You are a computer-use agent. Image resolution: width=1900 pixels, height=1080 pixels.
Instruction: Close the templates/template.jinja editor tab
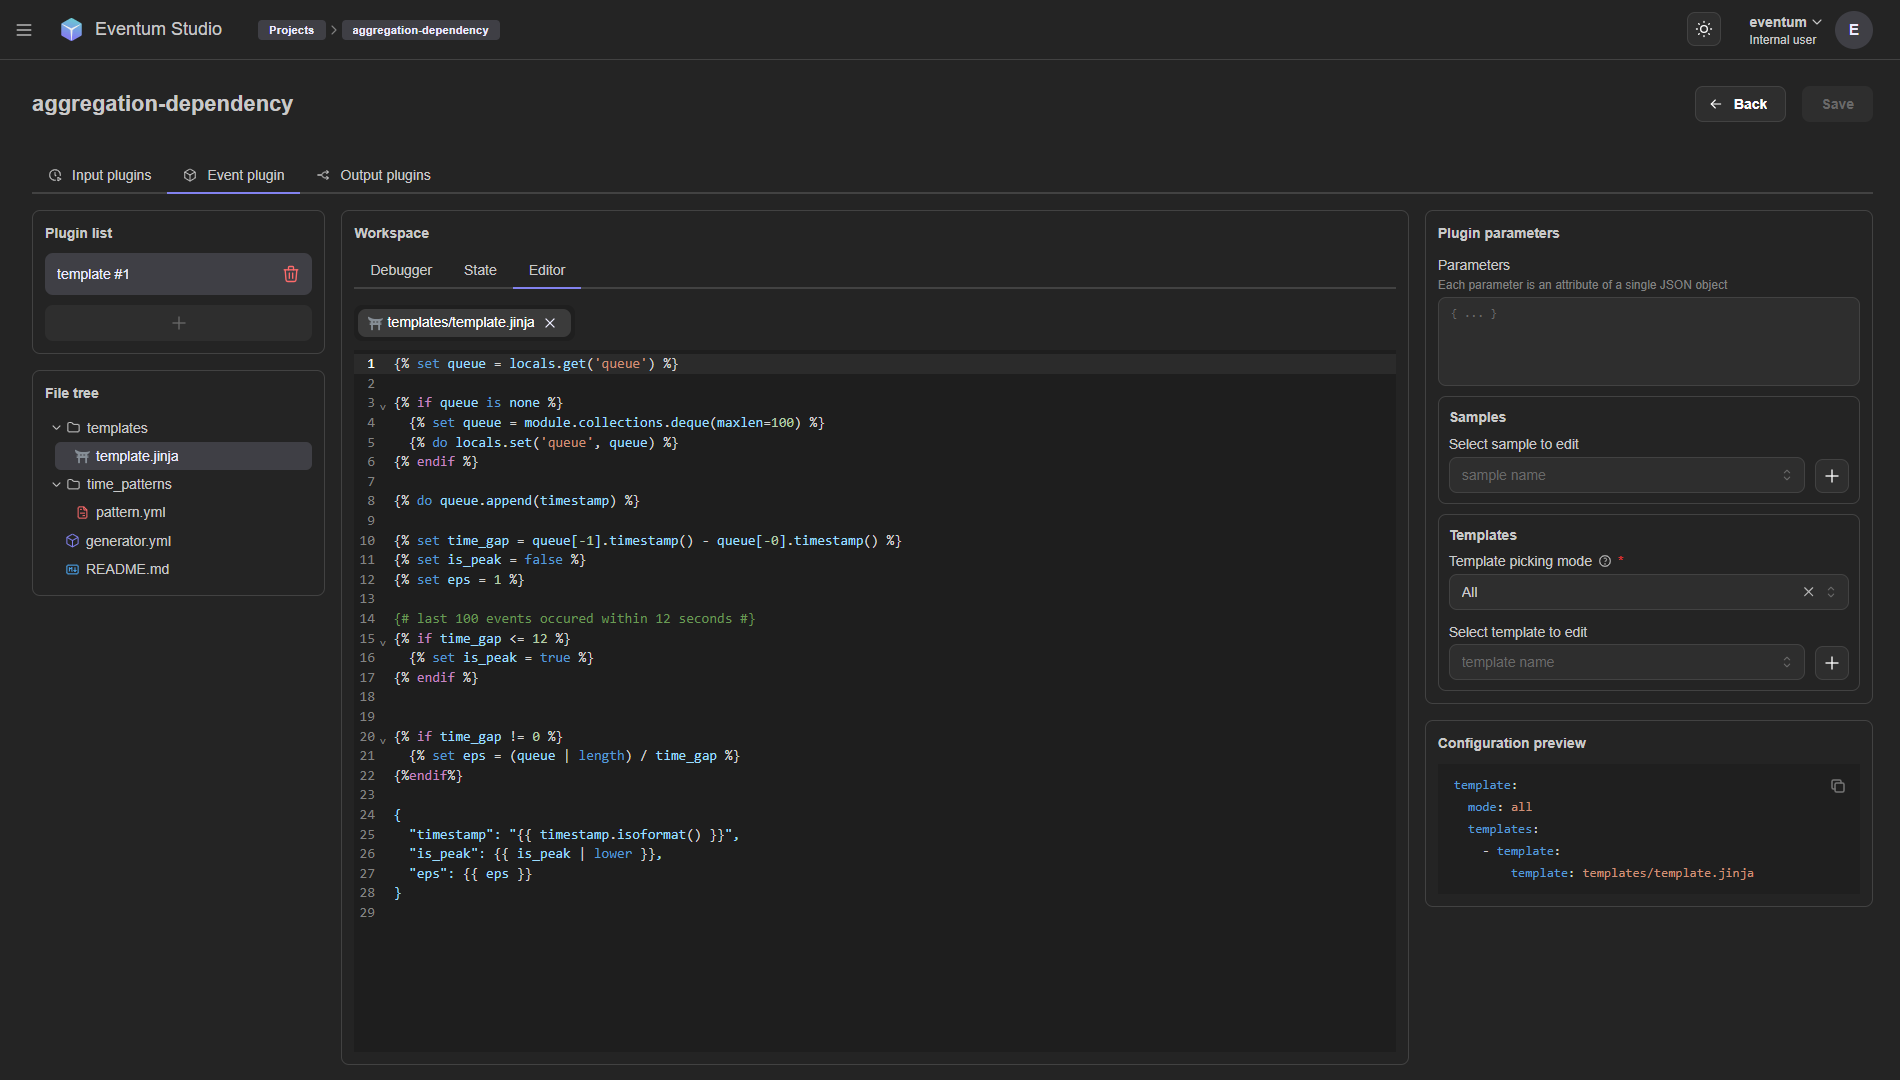pos(550,323)
